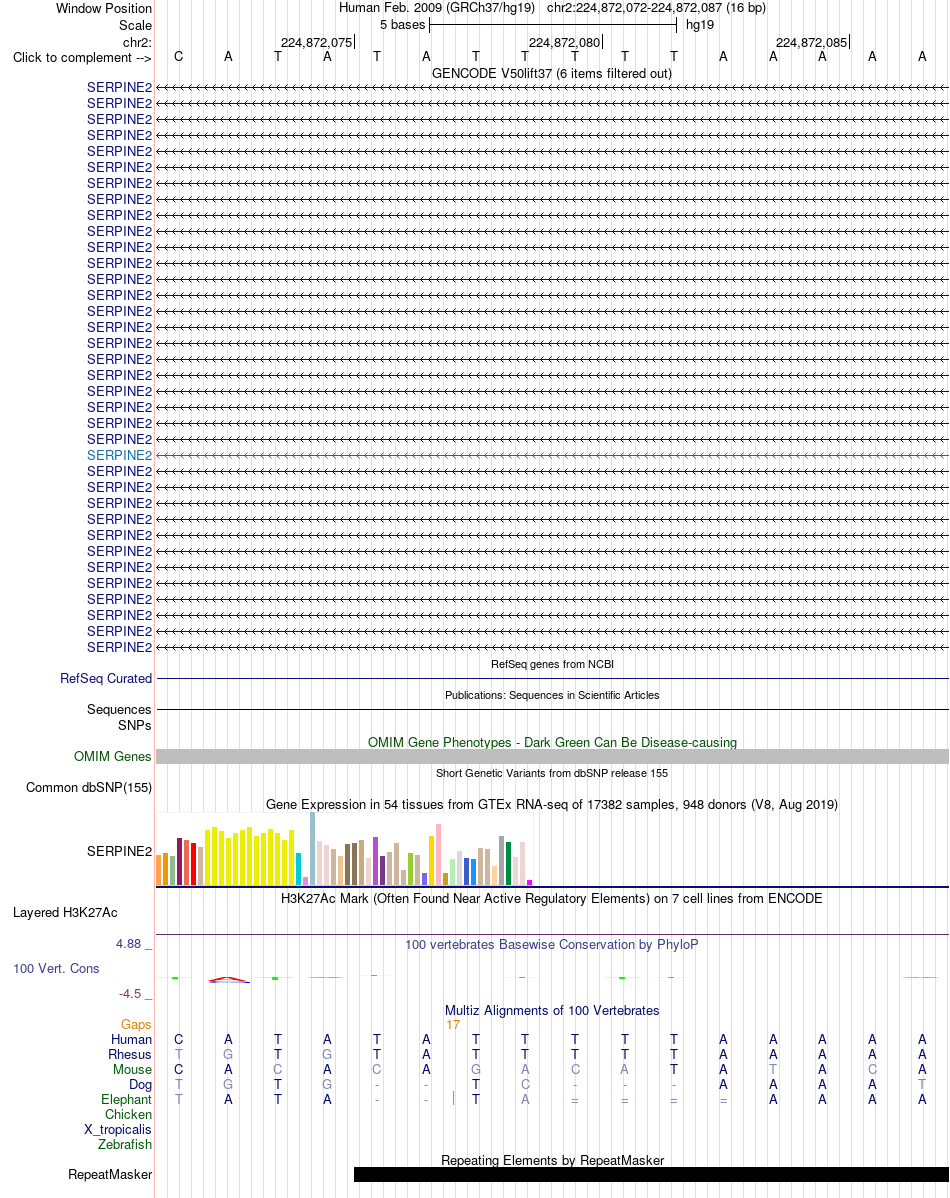
Task: Click the hg19 label beside the scale bar
Action: pyautogui.click(x=700, y=24)
